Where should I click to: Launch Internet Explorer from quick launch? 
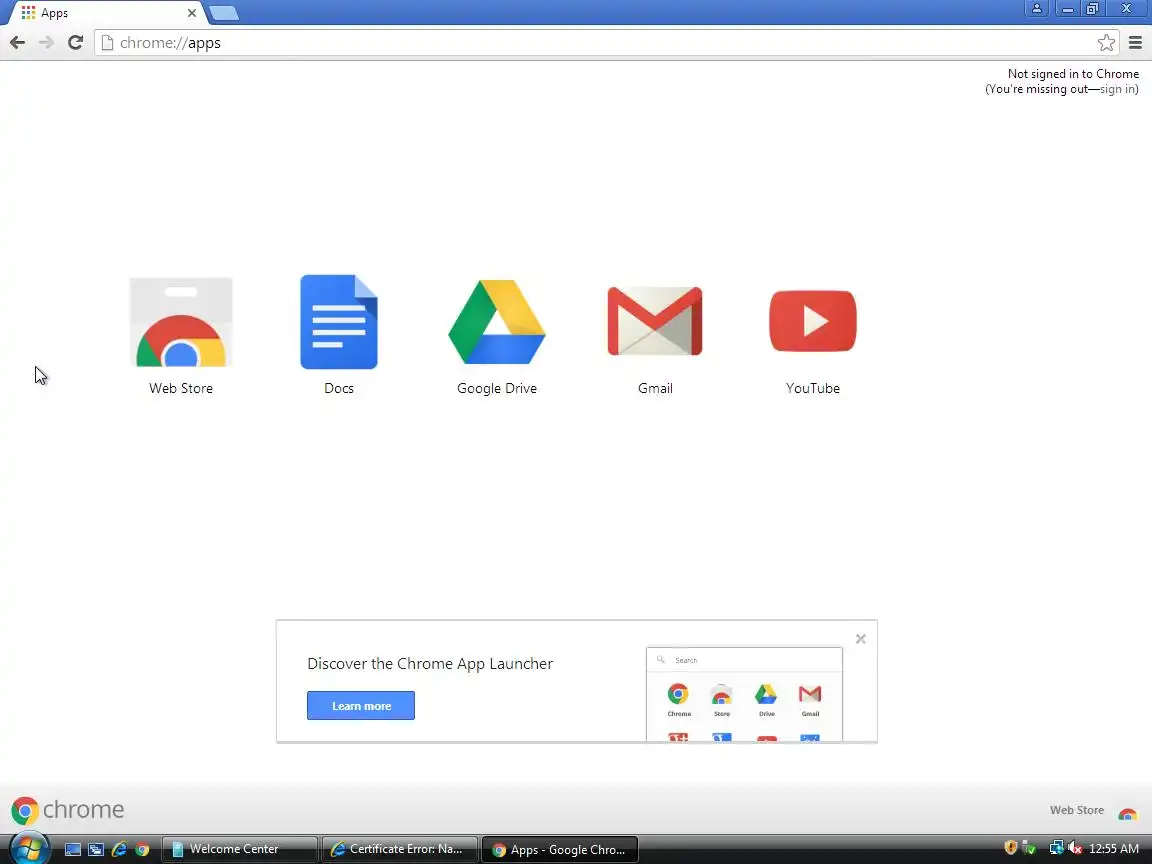click(119, 849)
